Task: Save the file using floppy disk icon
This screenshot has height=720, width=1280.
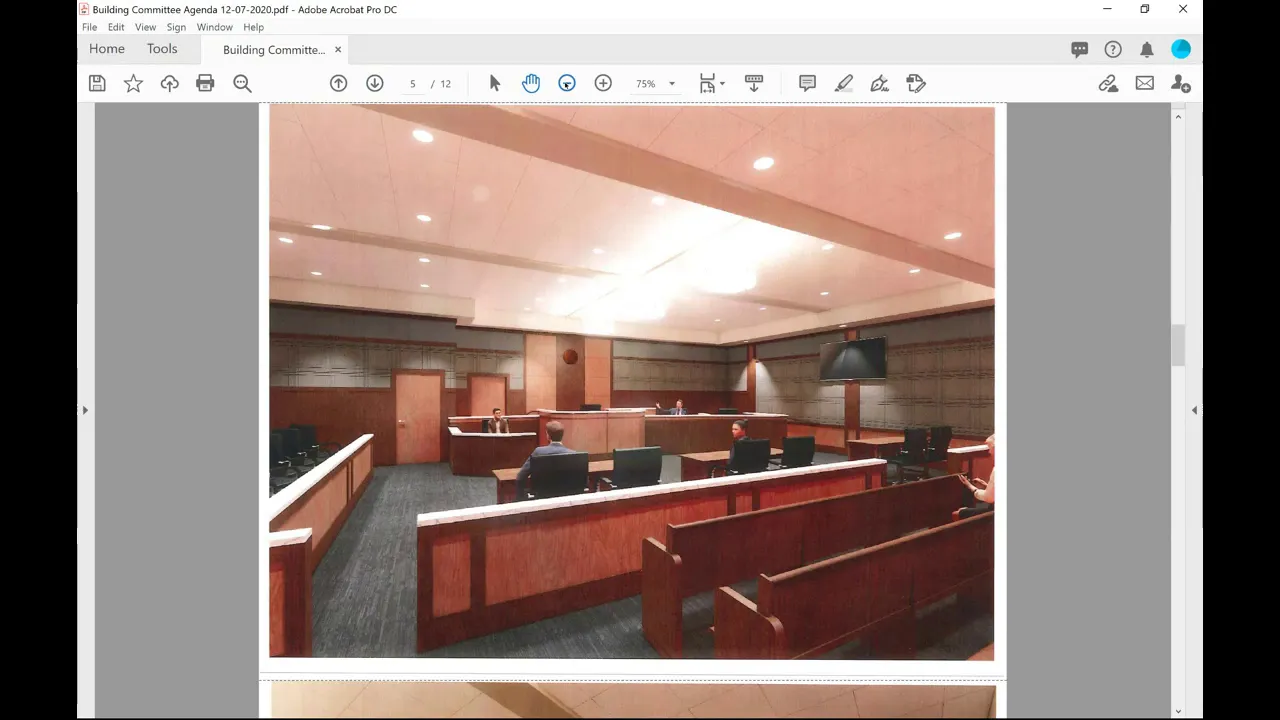Action: pyautogui.click(x=97, y=84)
